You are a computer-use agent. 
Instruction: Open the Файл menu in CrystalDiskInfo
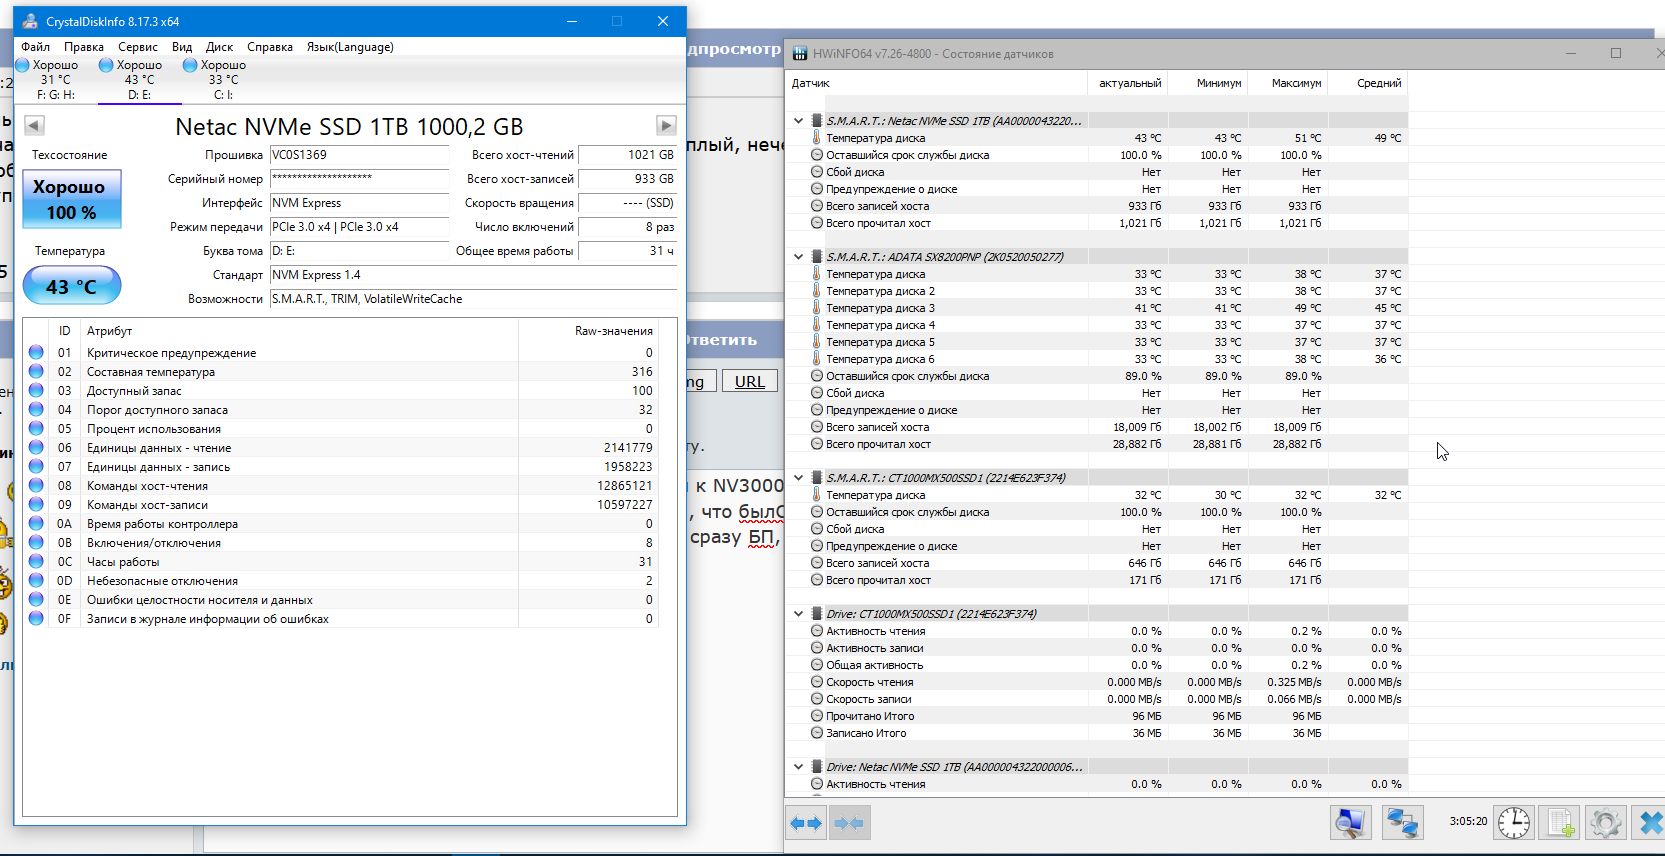(35, 47)
